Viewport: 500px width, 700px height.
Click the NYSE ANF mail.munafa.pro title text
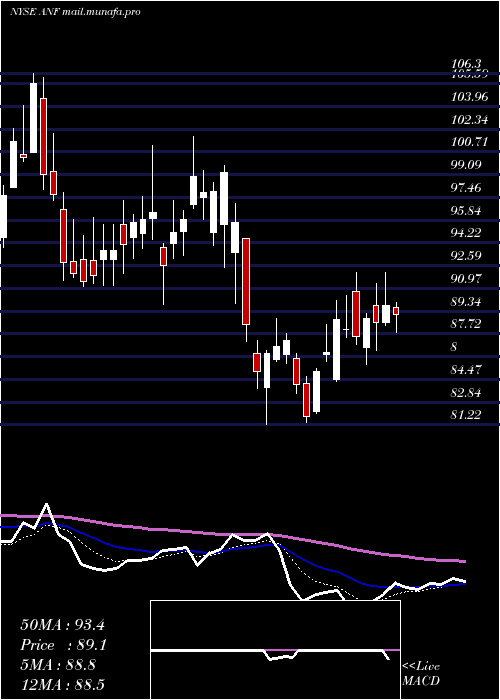click(75, 12)
